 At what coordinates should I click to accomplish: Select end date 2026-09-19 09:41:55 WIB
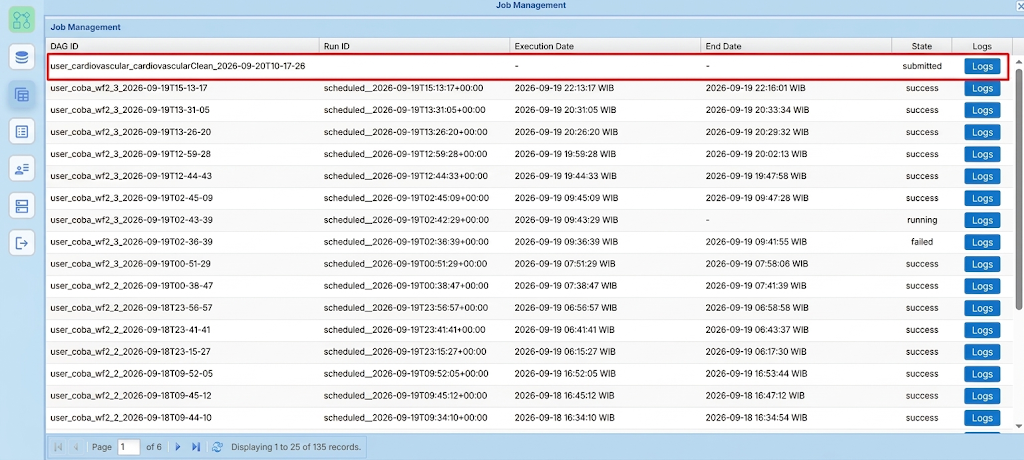tap(757, 242)
